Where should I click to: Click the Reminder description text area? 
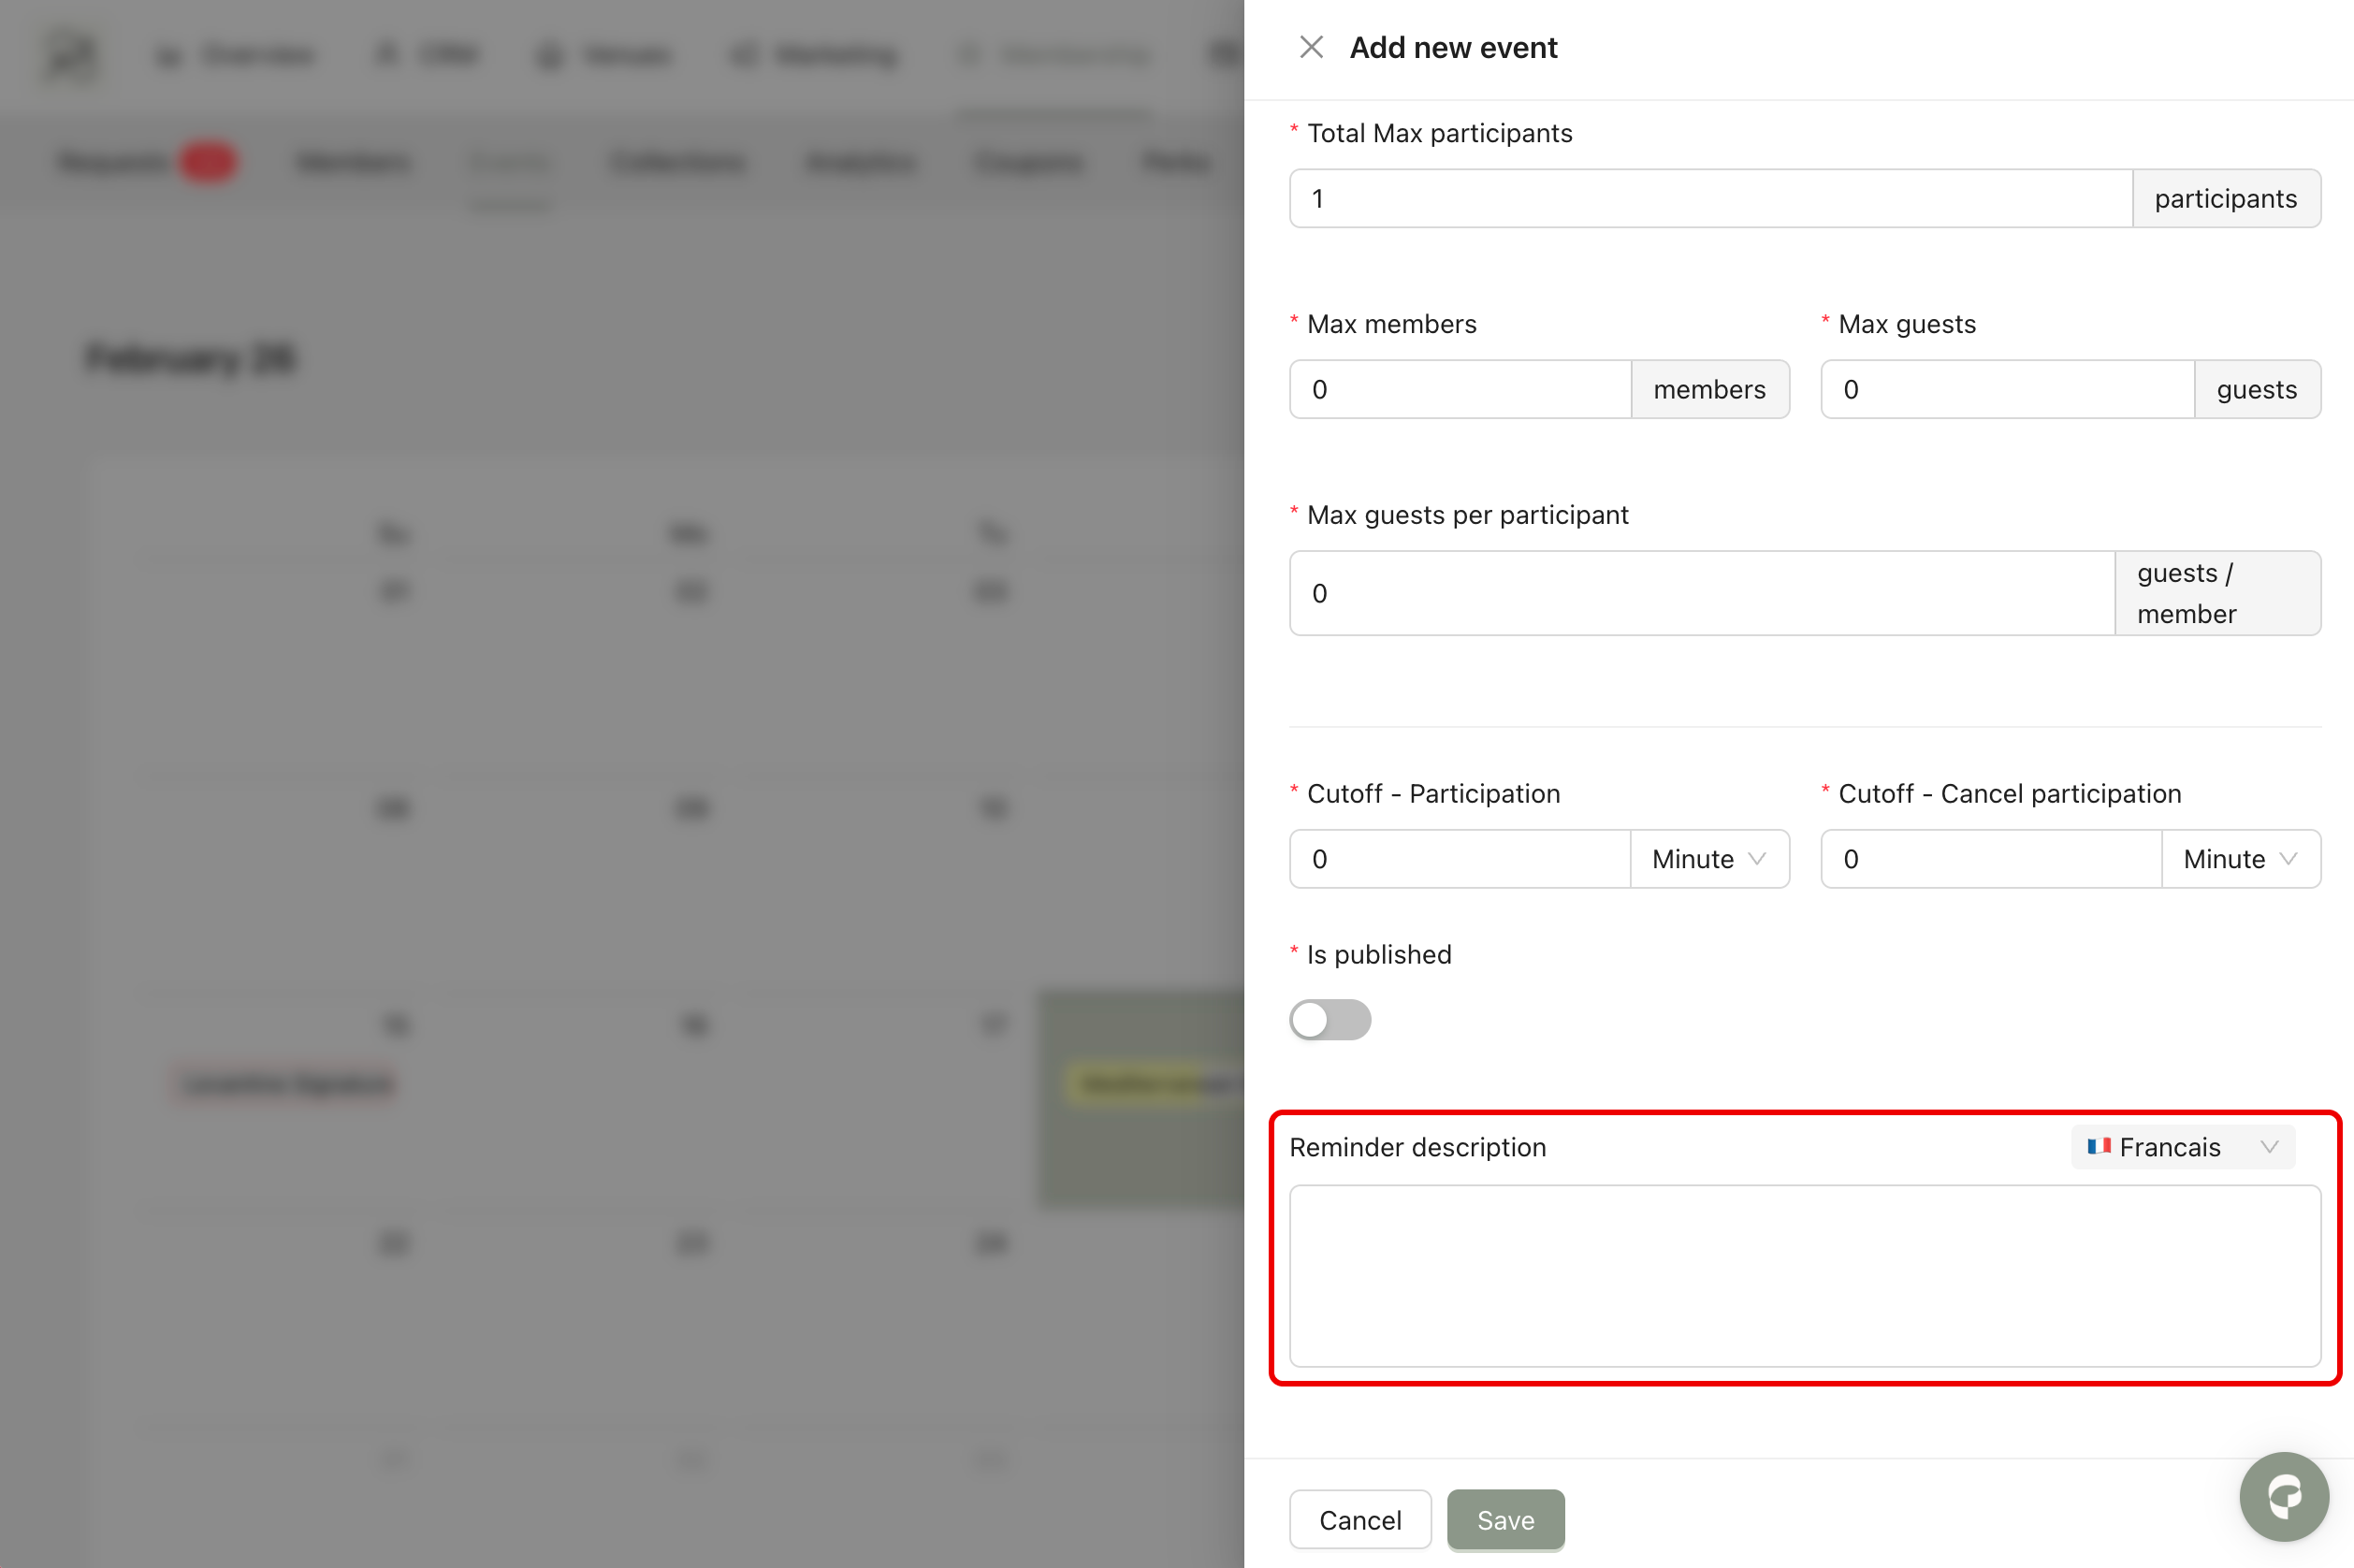1804,1275
